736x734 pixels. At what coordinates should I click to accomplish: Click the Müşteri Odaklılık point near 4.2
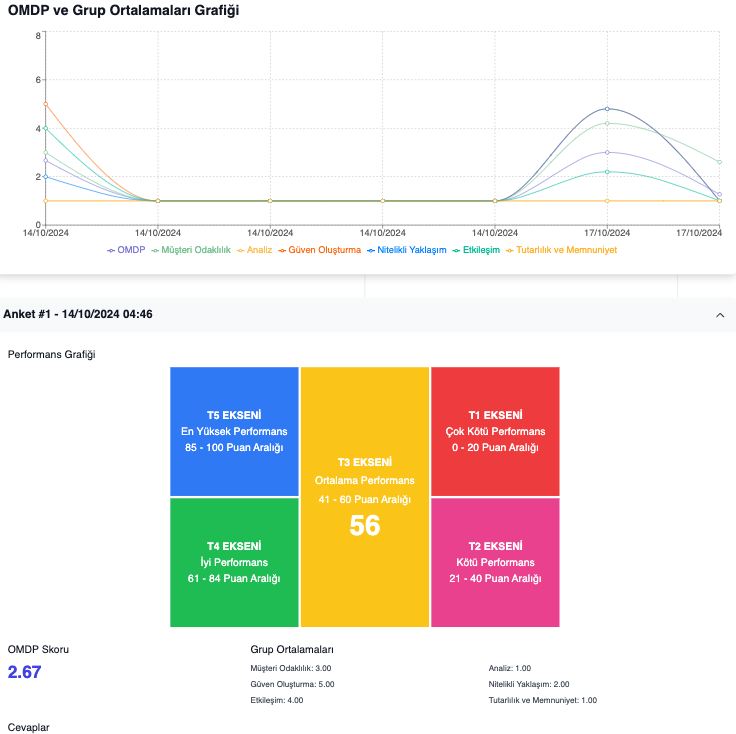[607, 123]
